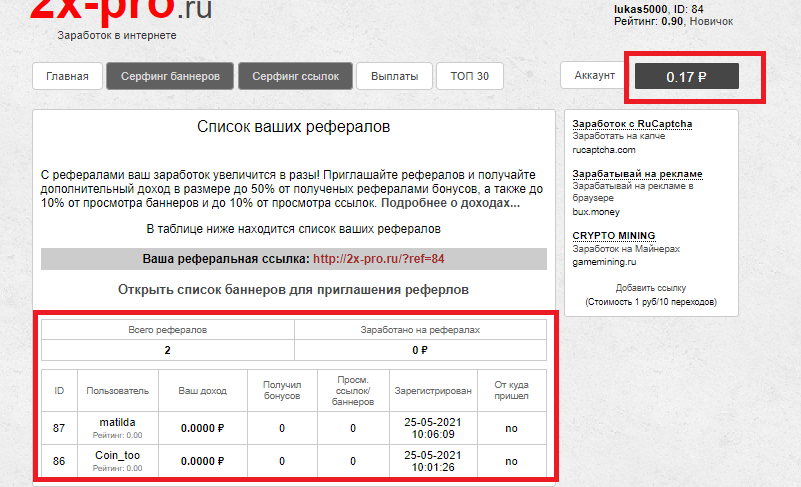
Task: Open the referral link http://2x-pro.ru/?ref=84
Action: point(378,259)
